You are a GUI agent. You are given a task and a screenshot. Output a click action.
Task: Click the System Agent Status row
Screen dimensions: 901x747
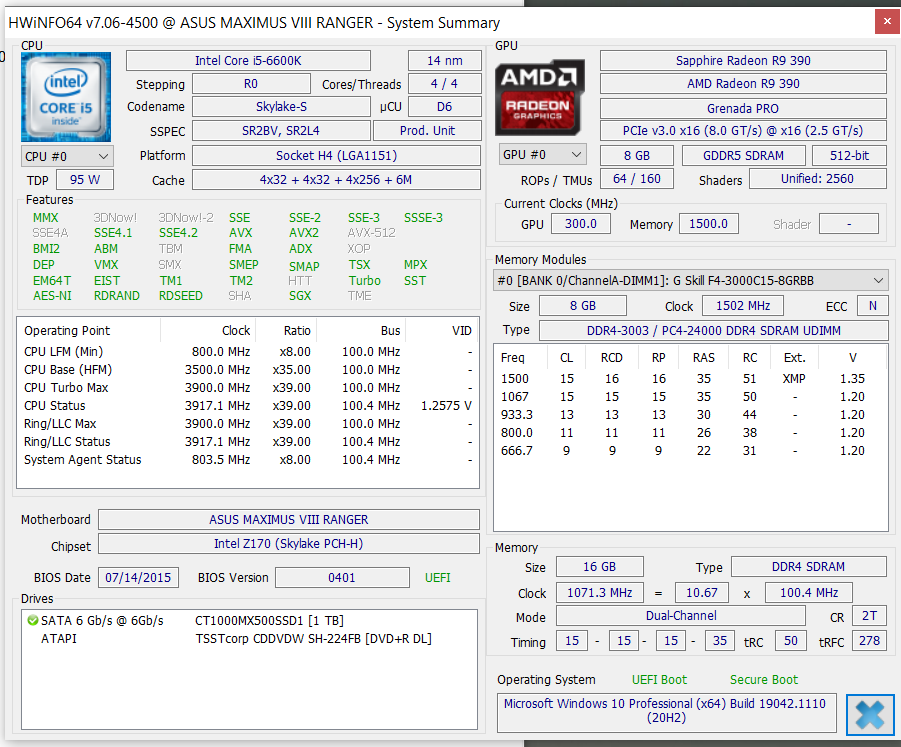[248, 460]
